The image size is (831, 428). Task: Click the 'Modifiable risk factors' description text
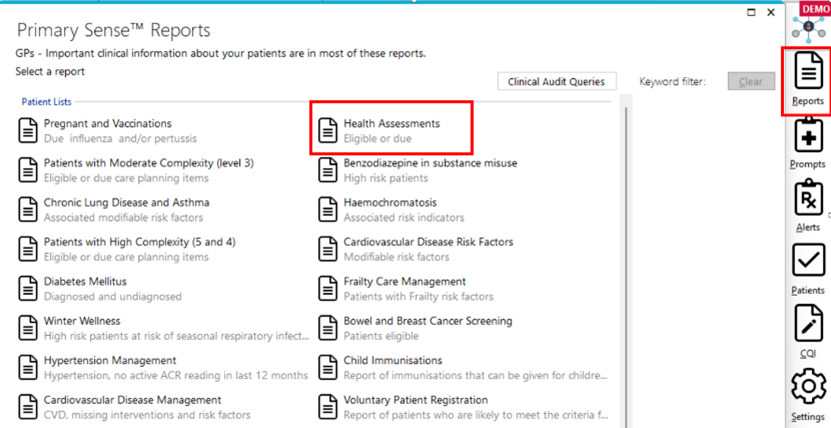pyautogui.click(x=396, y=257)
